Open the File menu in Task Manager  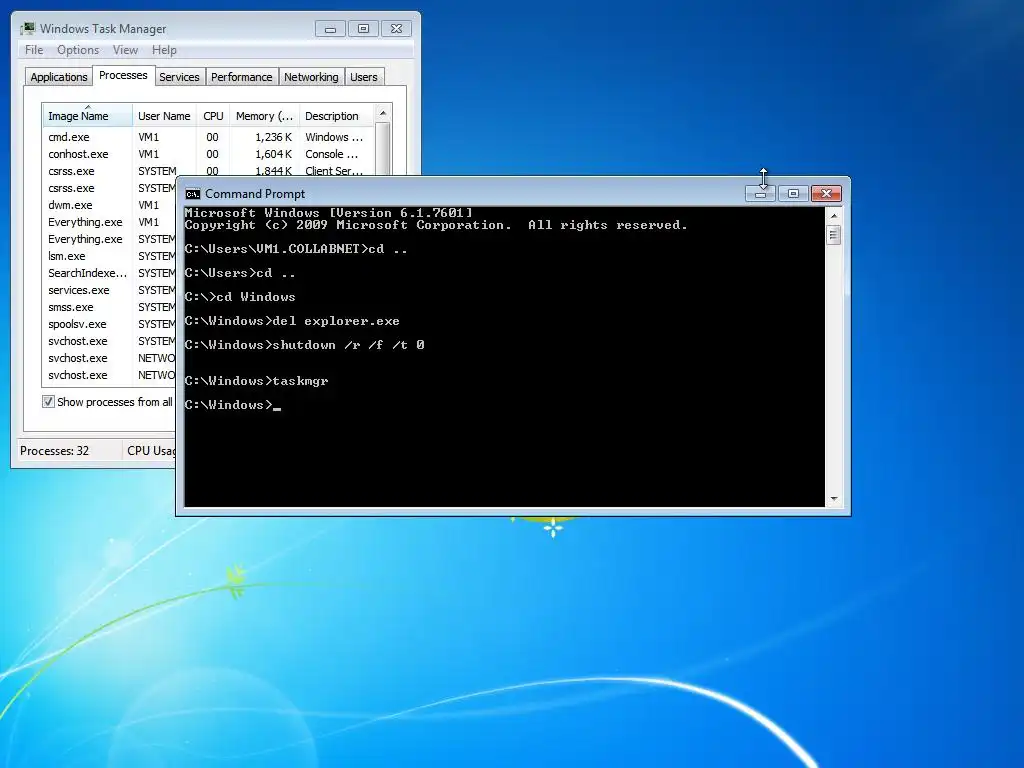coord(34,50)
